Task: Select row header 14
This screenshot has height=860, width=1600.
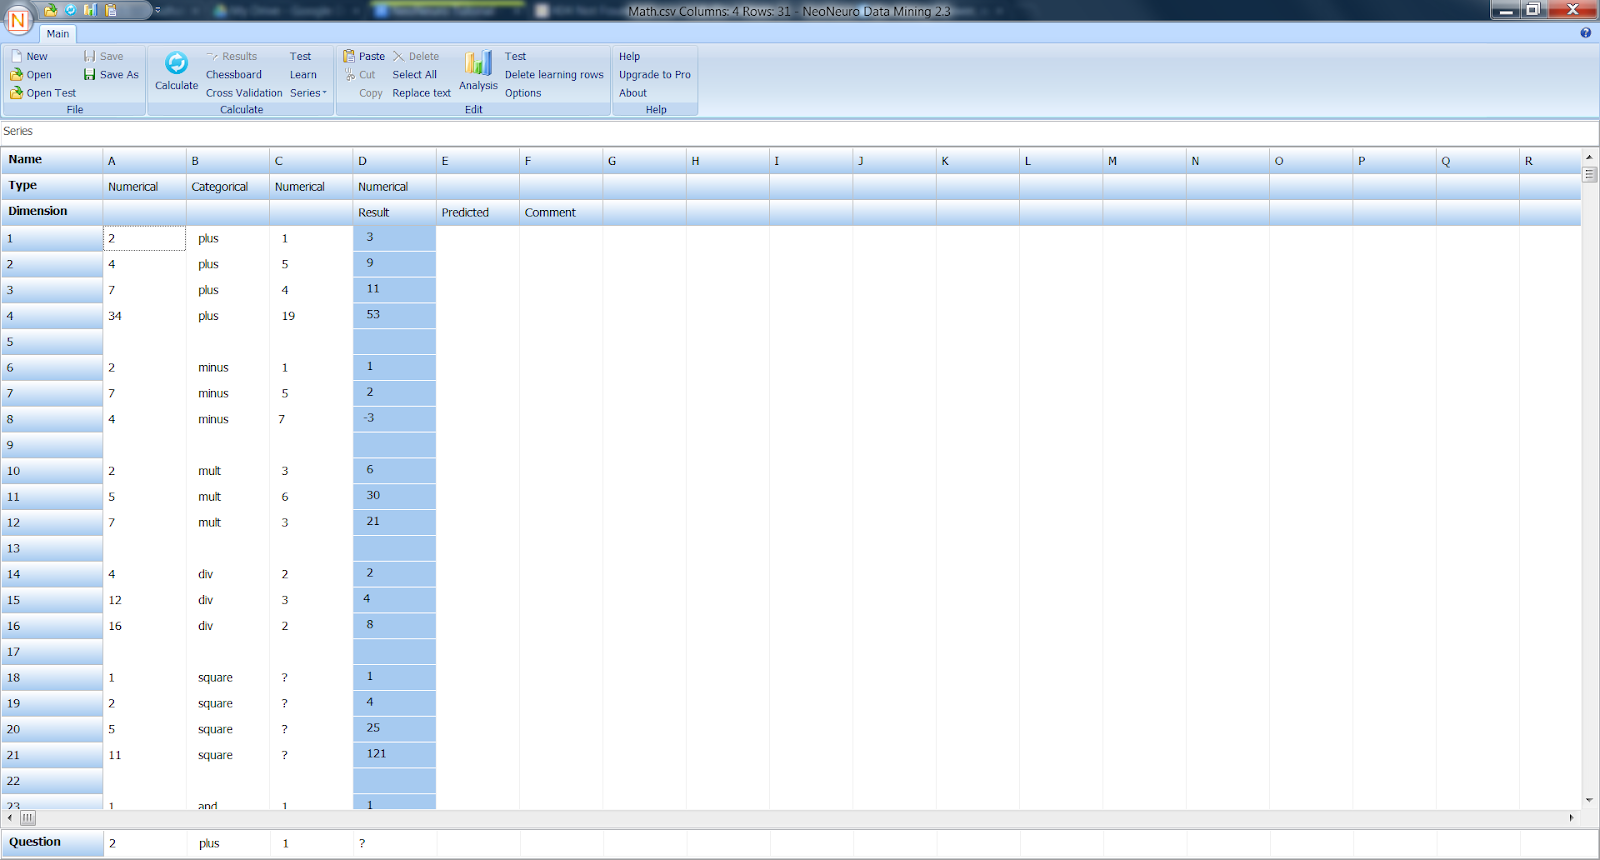Action: (x=52, y=574)
